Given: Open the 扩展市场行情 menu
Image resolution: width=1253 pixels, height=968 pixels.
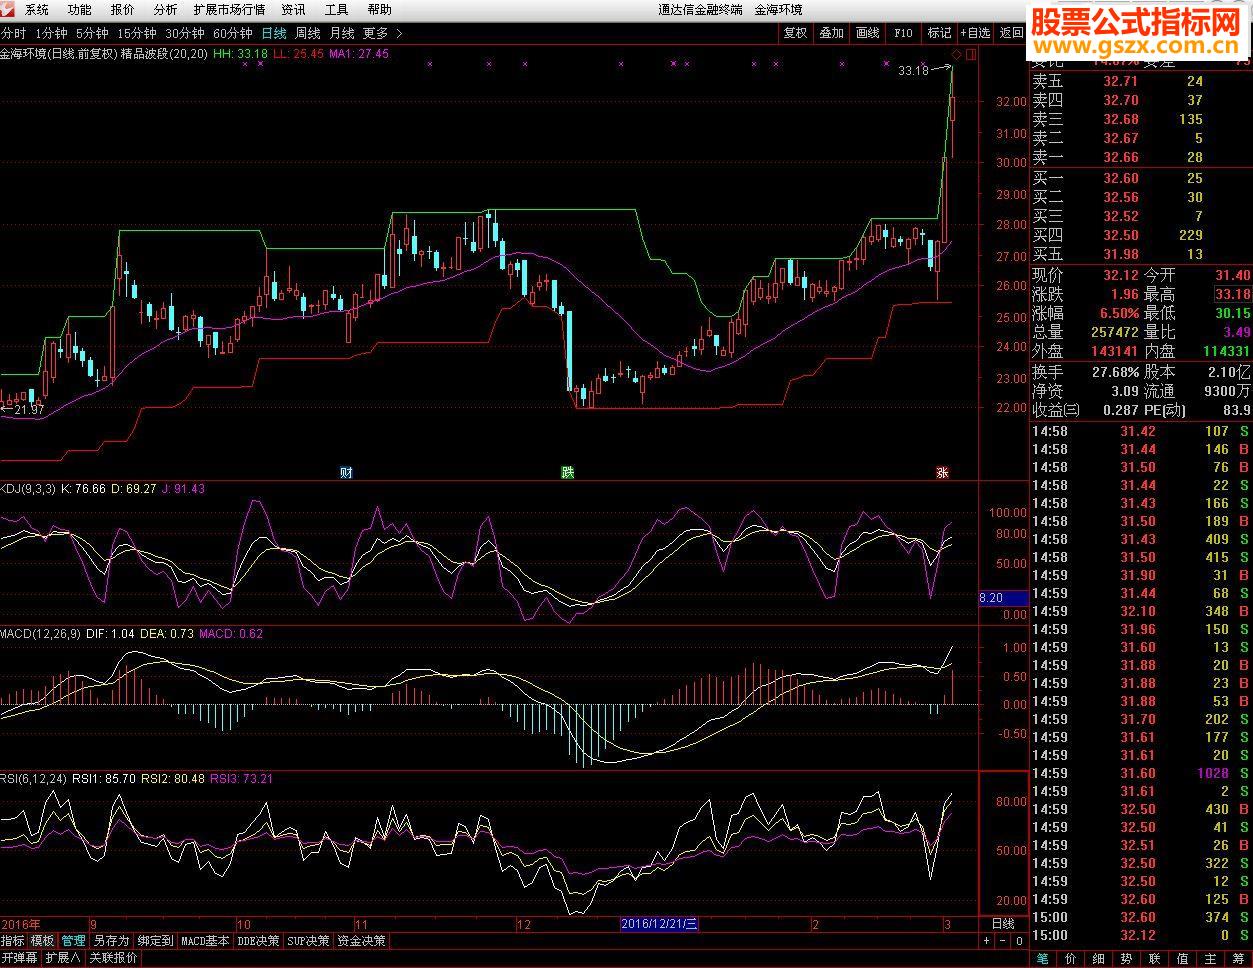Looking at the screenshot, I should click(229, 9).
